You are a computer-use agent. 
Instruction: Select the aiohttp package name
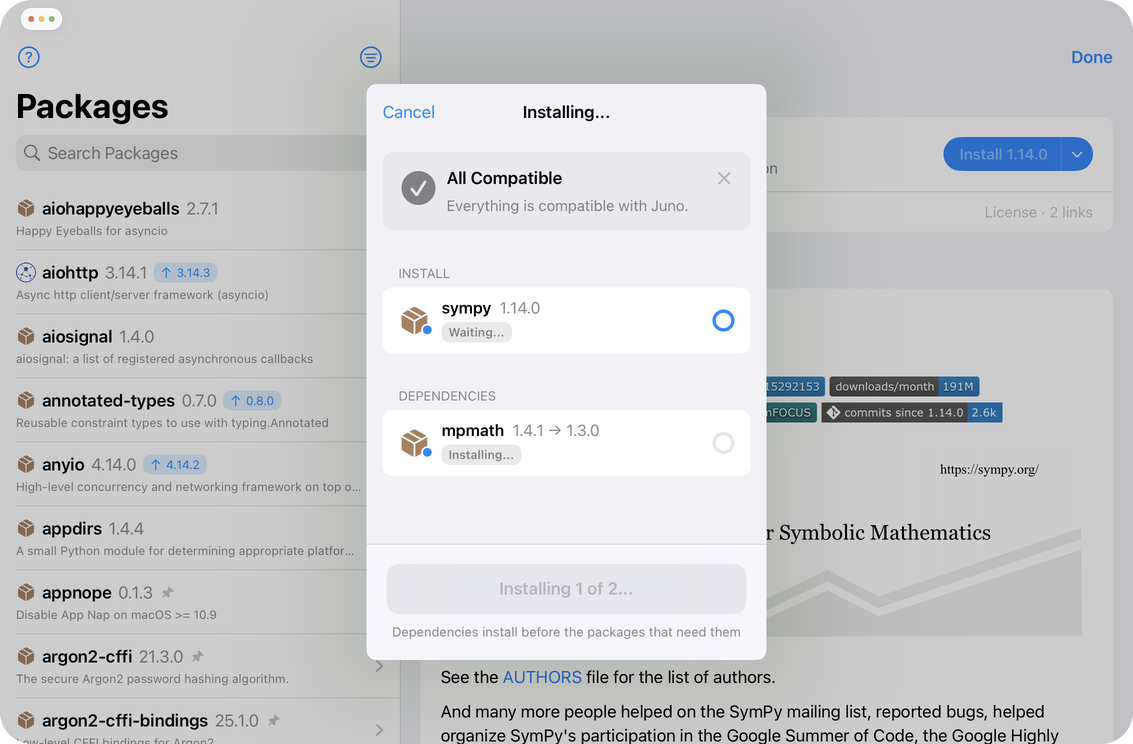[x=70, y=272]
